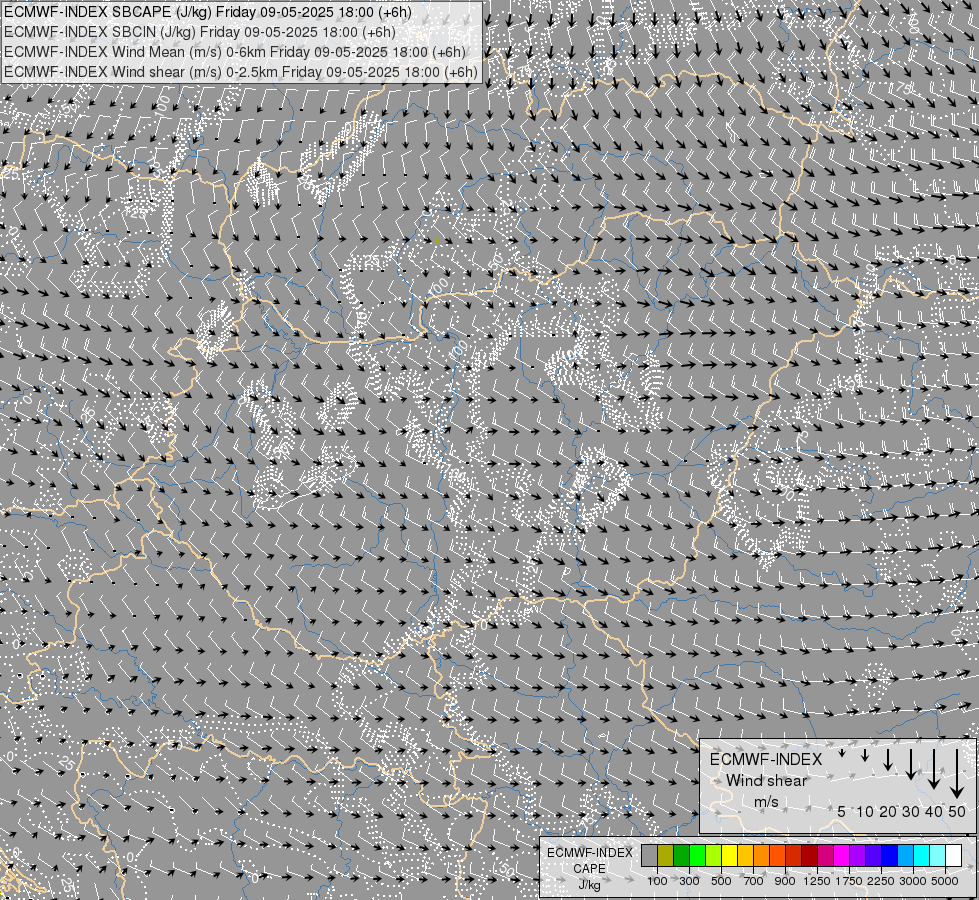This screenshot has width=979, height=900.
Task: Click the '50' wind shear scale number
Action: tap(957, 811)
